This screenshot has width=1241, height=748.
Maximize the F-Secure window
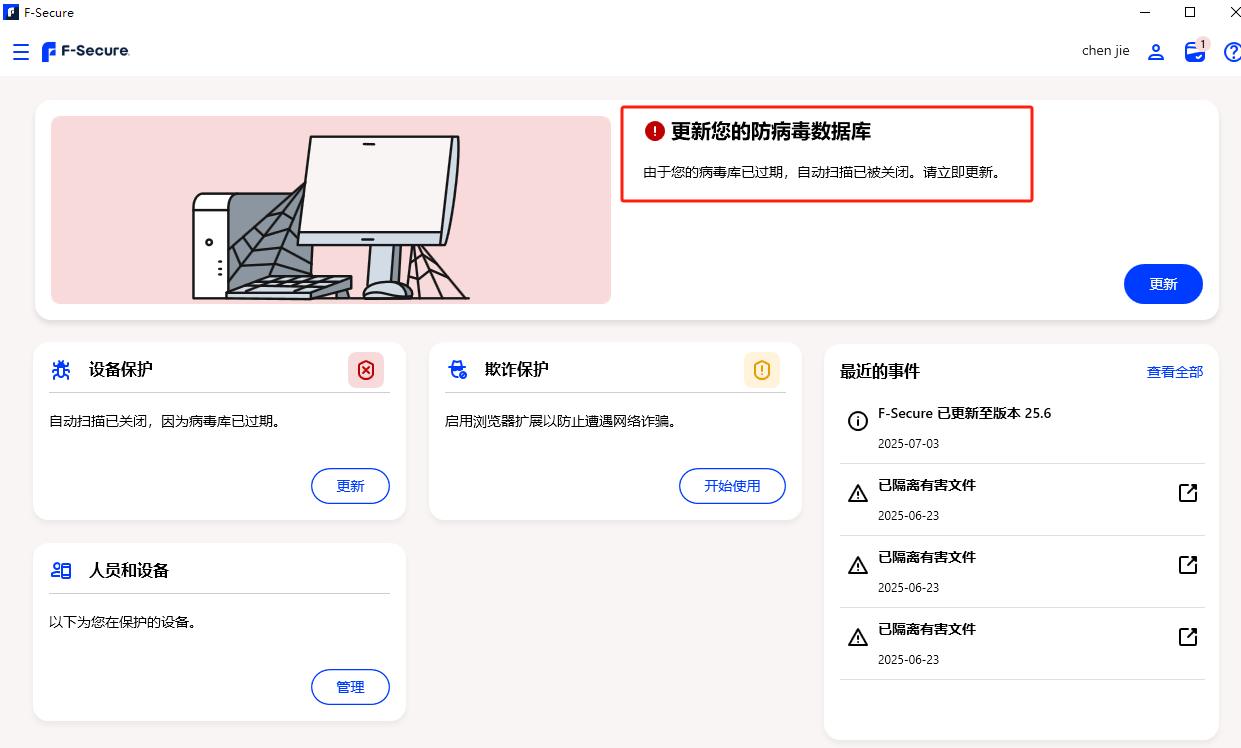click(1190, 13)
